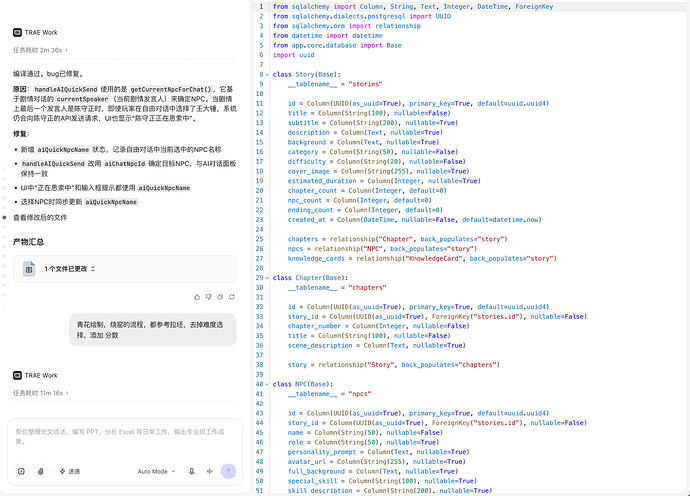This screenshot has width=690, height=496.
Task: Expand the 1个文件已更改 file list
Action: (x=70, y=268)
